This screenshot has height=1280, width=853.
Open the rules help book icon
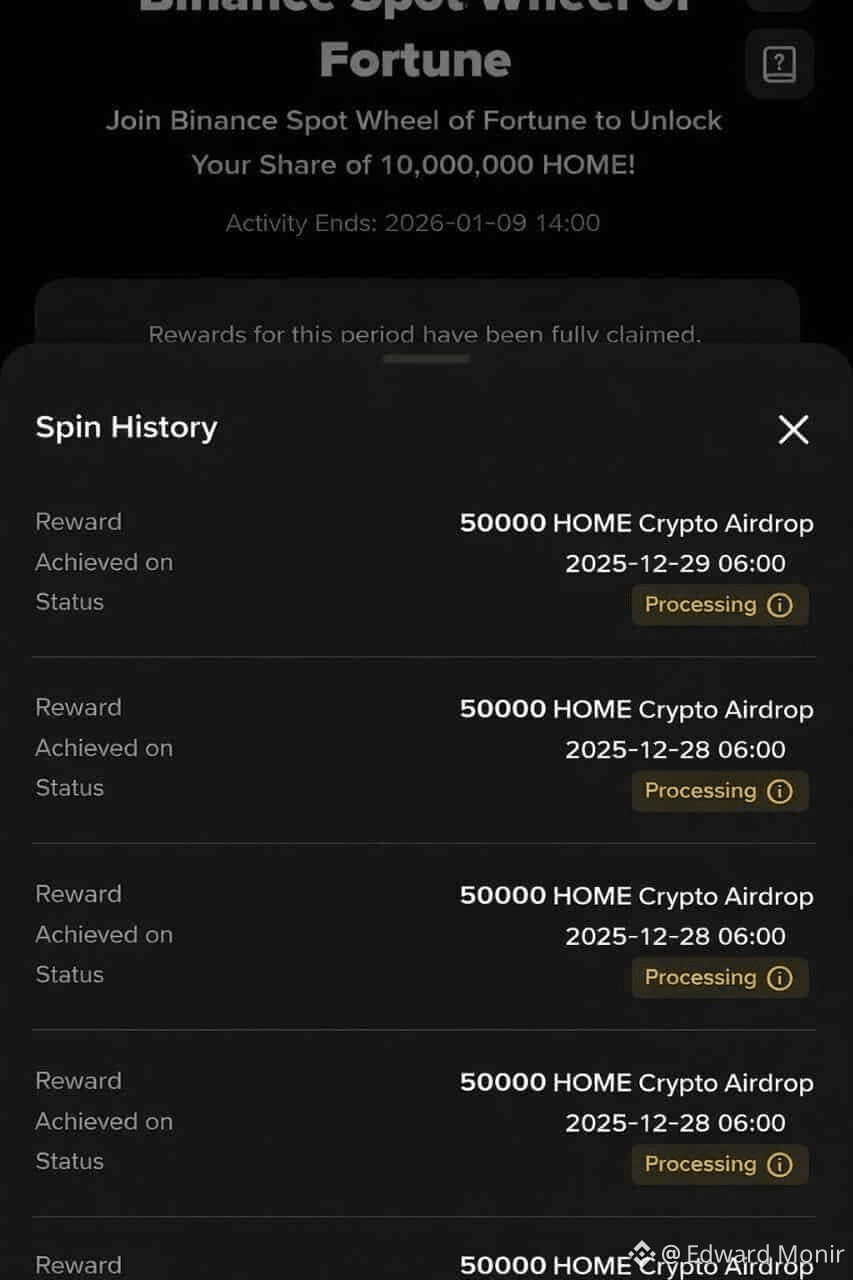point(779,65)
